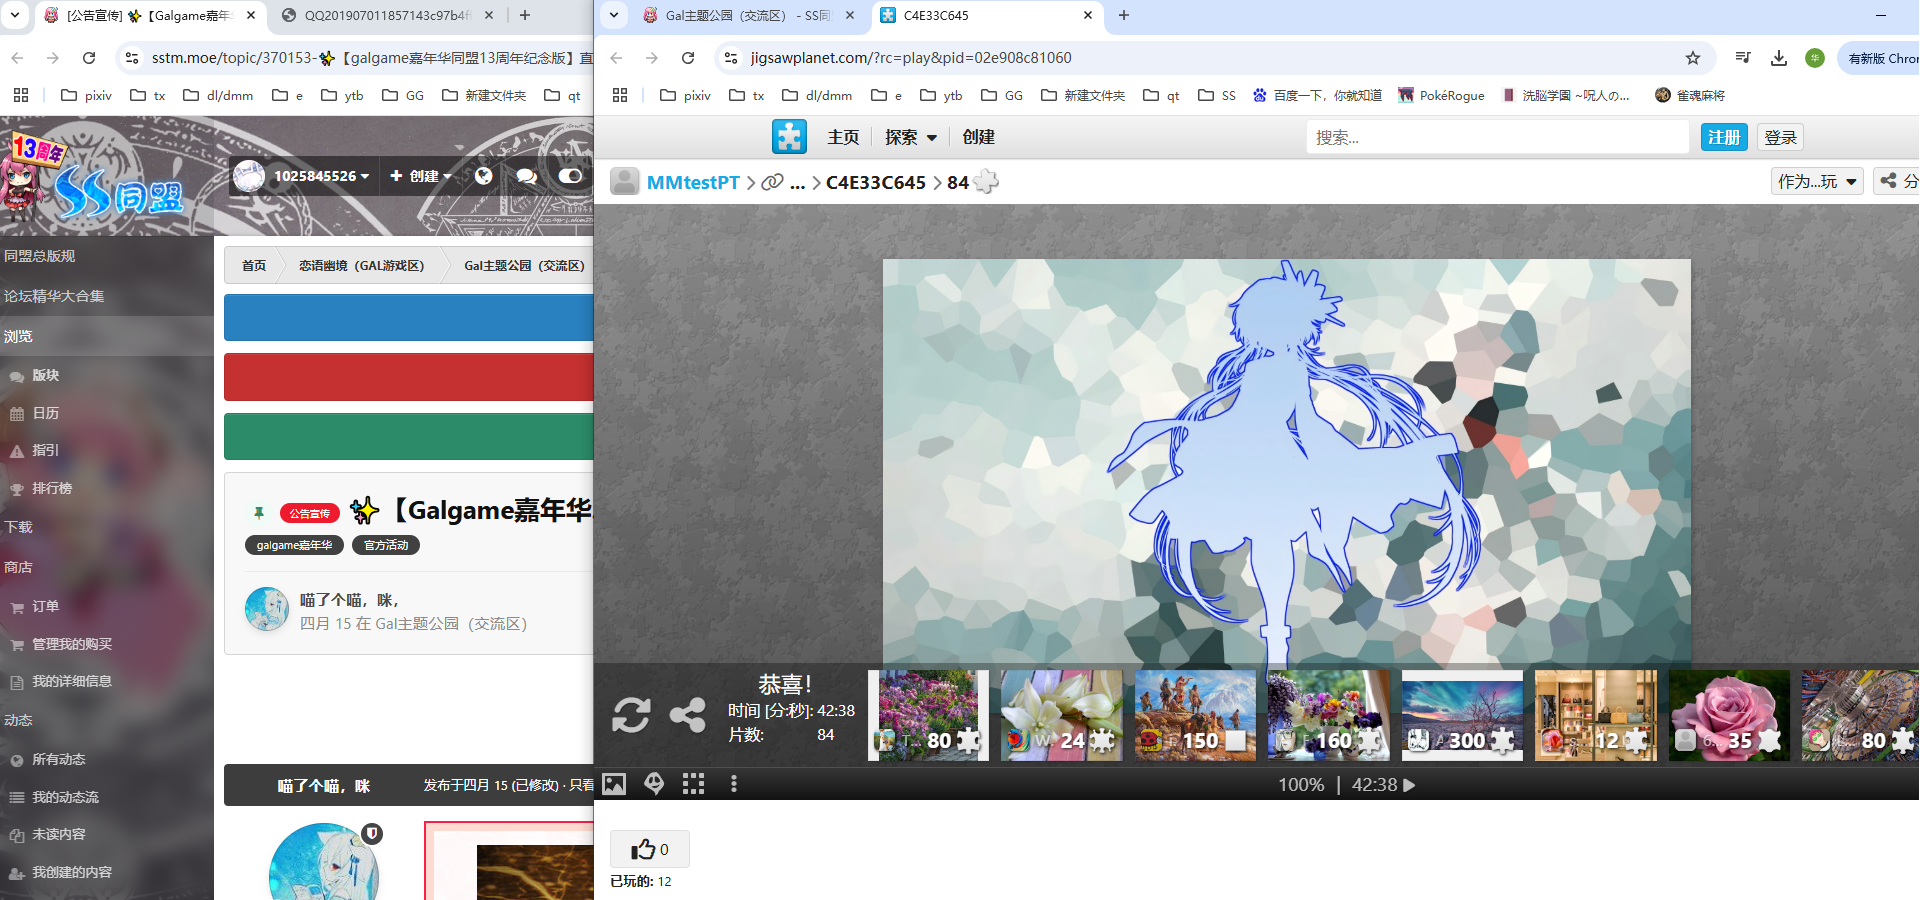Open the globe notifications icon on SS forum
Viewport: 1920px width, 900px height.
[484, 176]
